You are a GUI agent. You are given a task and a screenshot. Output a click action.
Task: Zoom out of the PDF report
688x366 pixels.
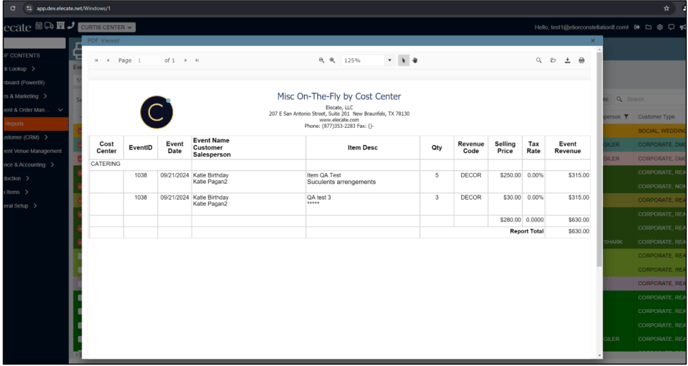coord(322,61)
